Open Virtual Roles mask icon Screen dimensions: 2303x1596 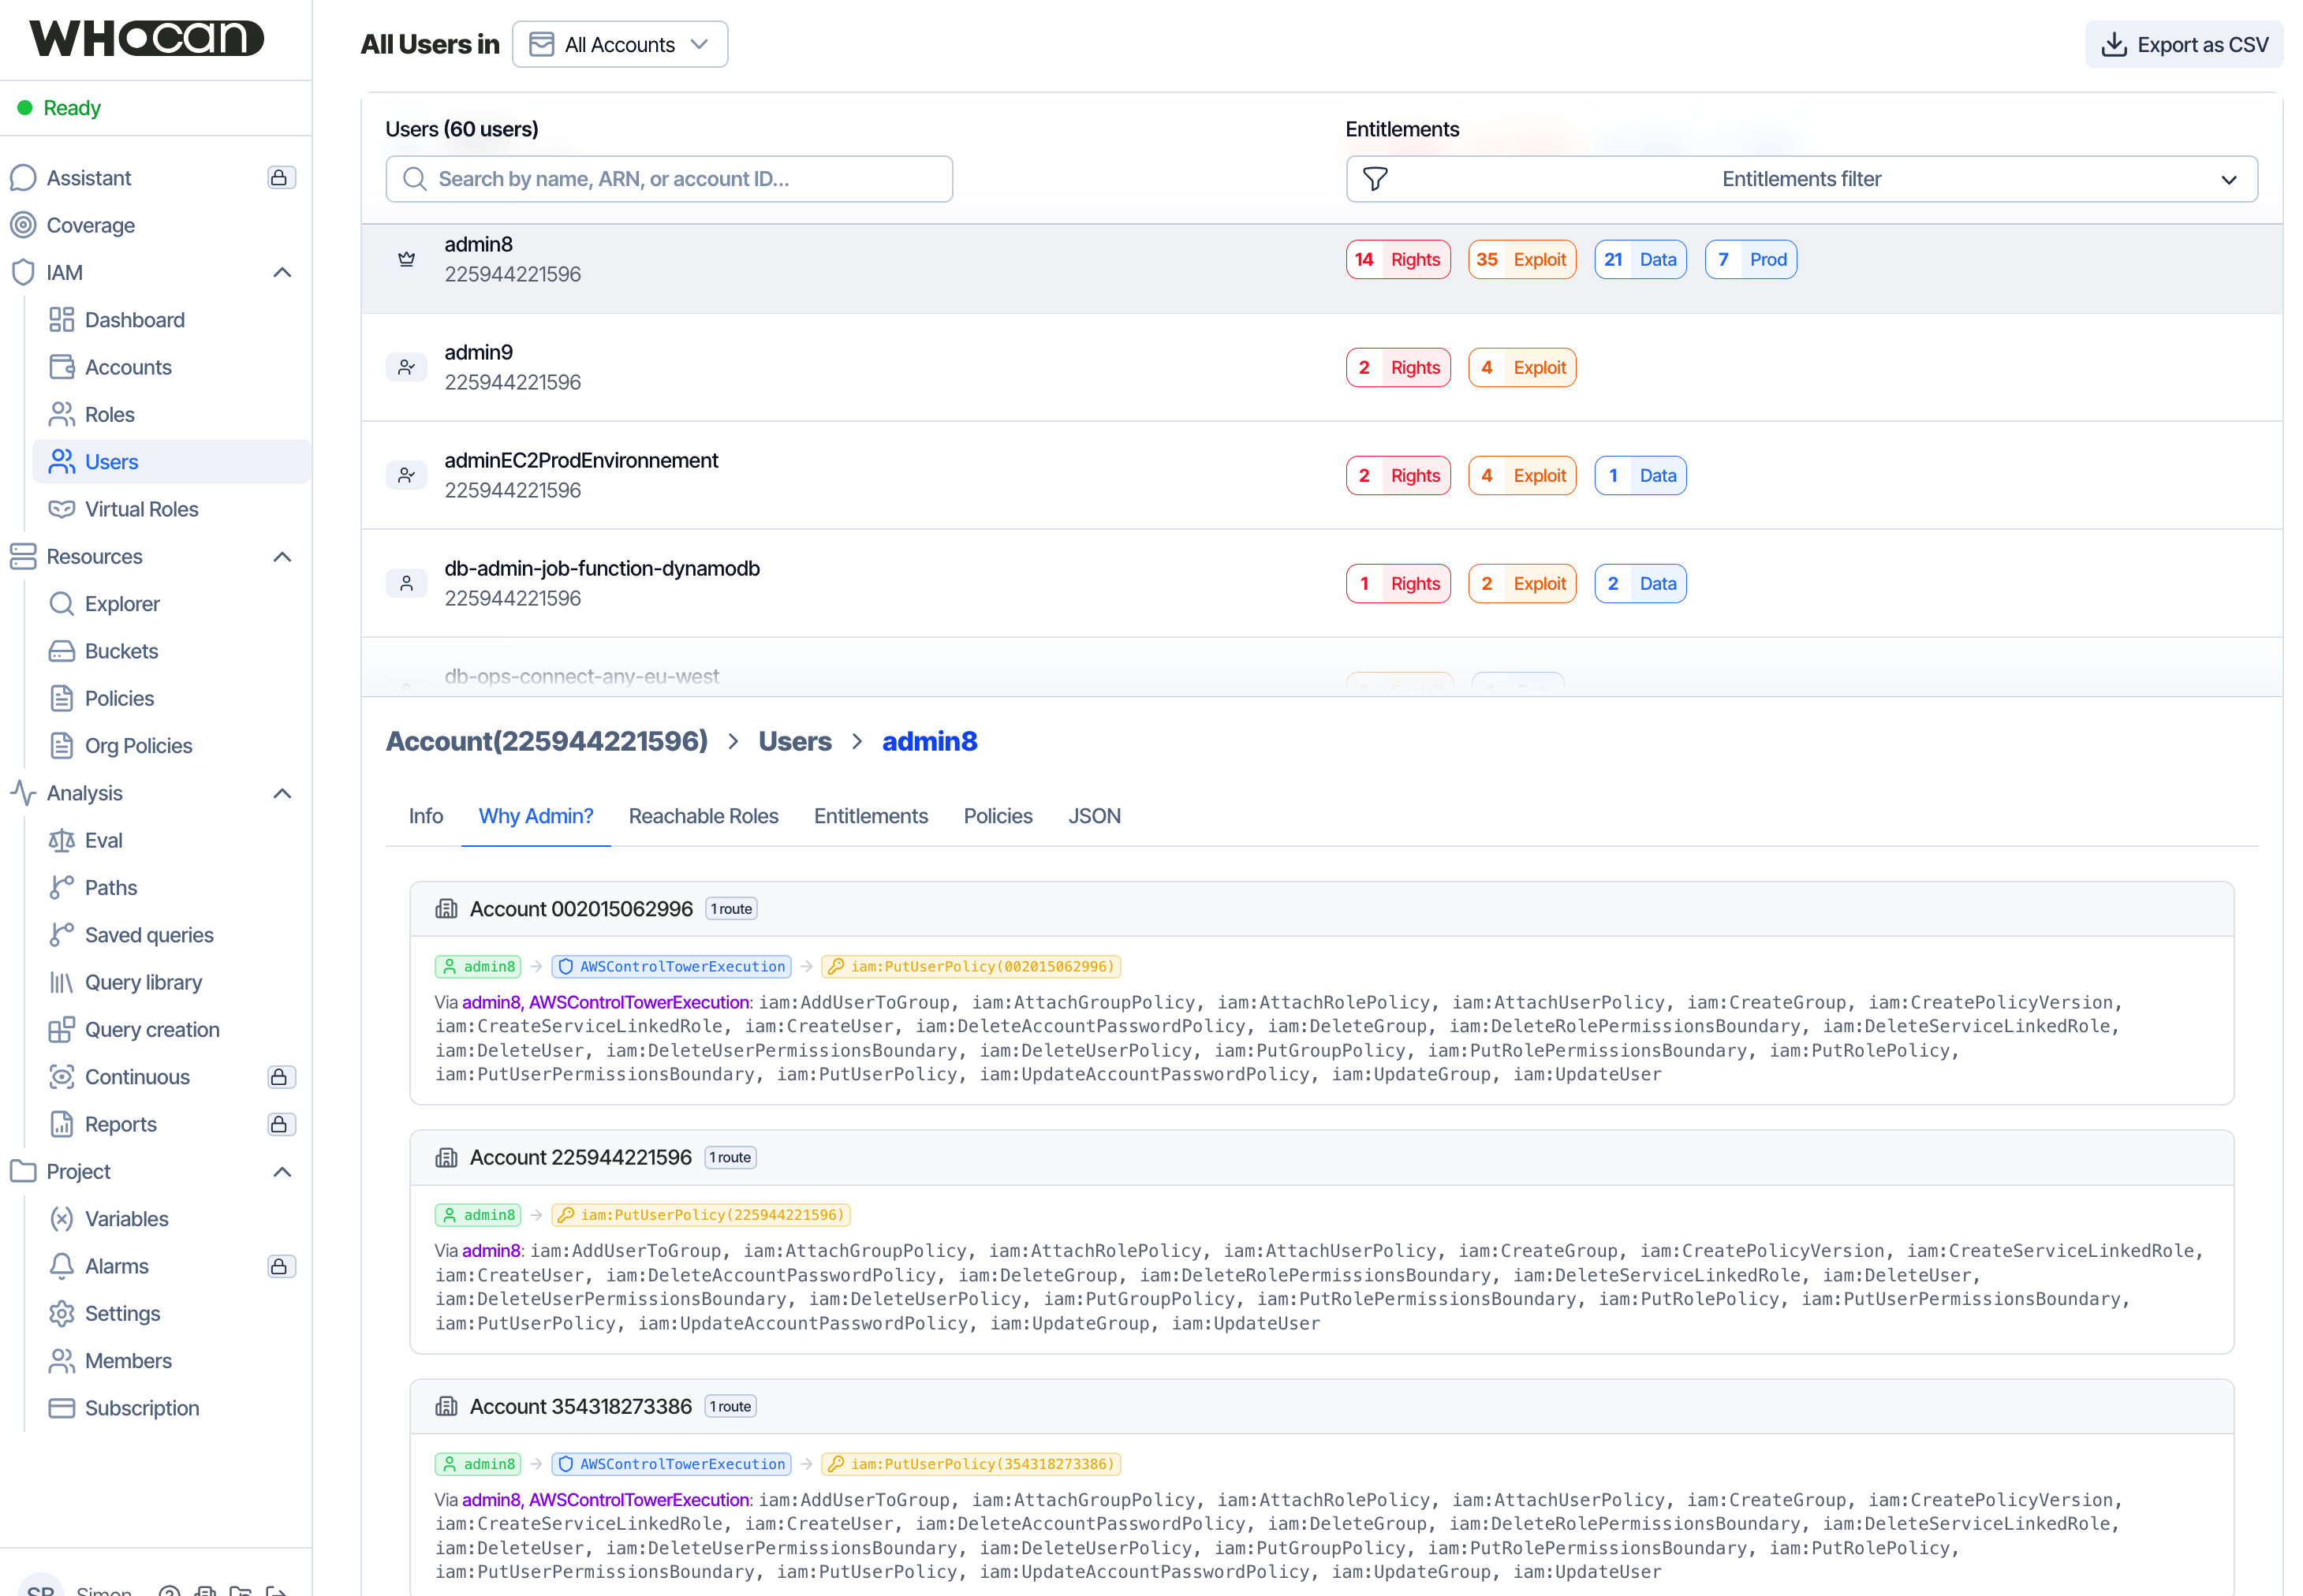(62, 509)
